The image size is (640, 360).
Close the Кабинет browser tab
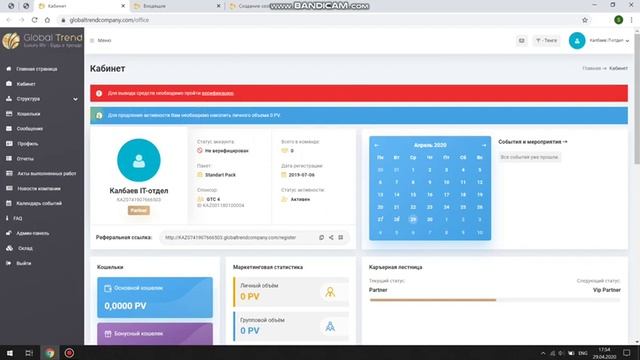coord(123,6)
